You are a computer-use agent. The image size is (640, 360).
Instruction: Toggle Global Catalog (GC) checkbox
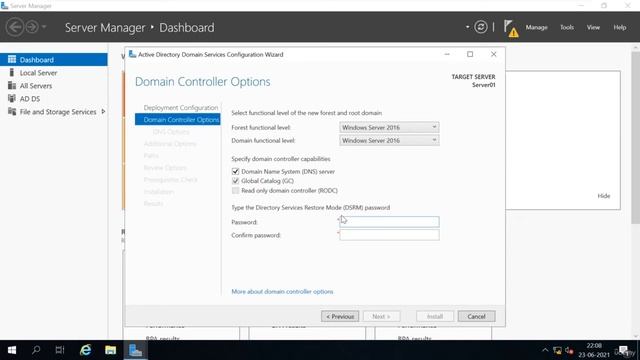click(x=236, y=181)
